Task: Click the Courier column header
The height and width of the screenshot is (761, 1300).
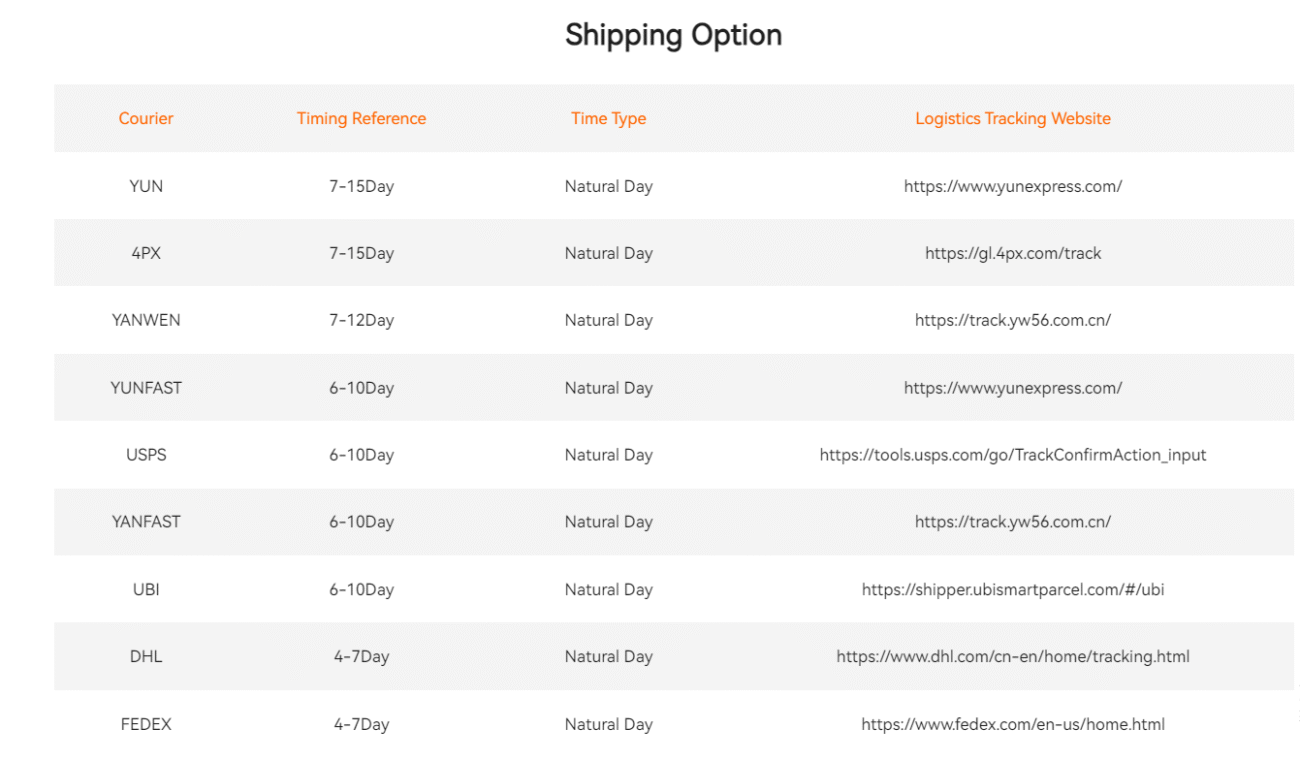Action: [x=146, y=118]
